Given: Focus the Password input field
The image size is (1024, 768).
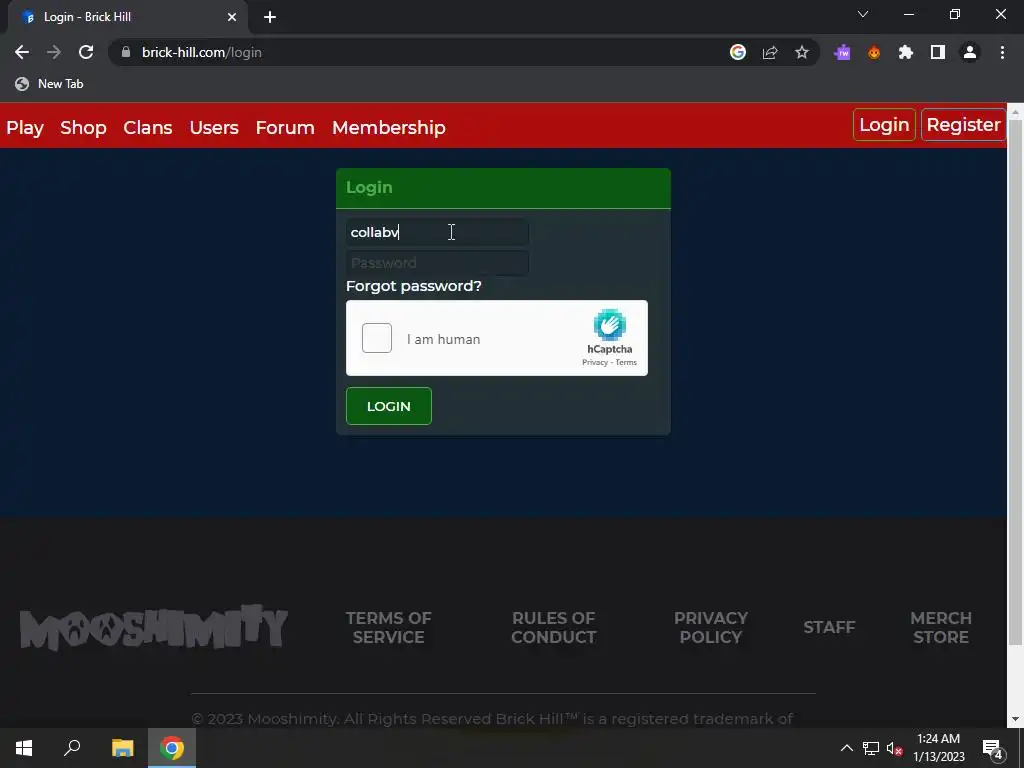Looking at the screenshot, I should point(437,263).
